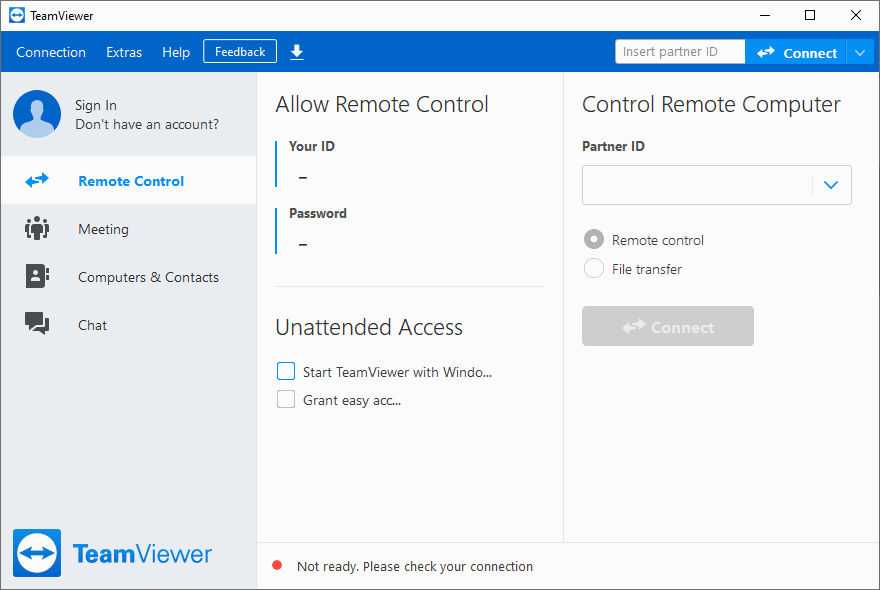The image size is (880, 590).
Task: Click the Sign In link
Action: [x=96, y=105]
